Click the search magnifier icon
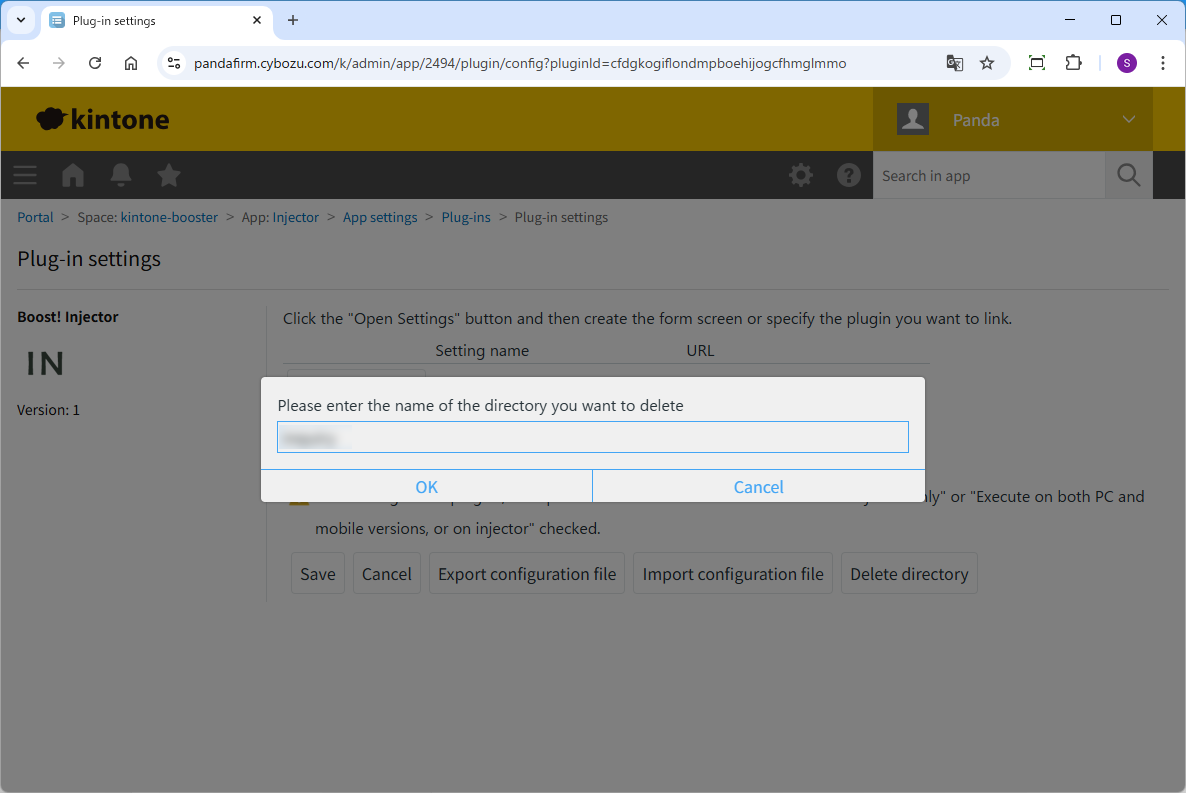This screenshot has height=793, width=1186. [x=1128, y=176]
